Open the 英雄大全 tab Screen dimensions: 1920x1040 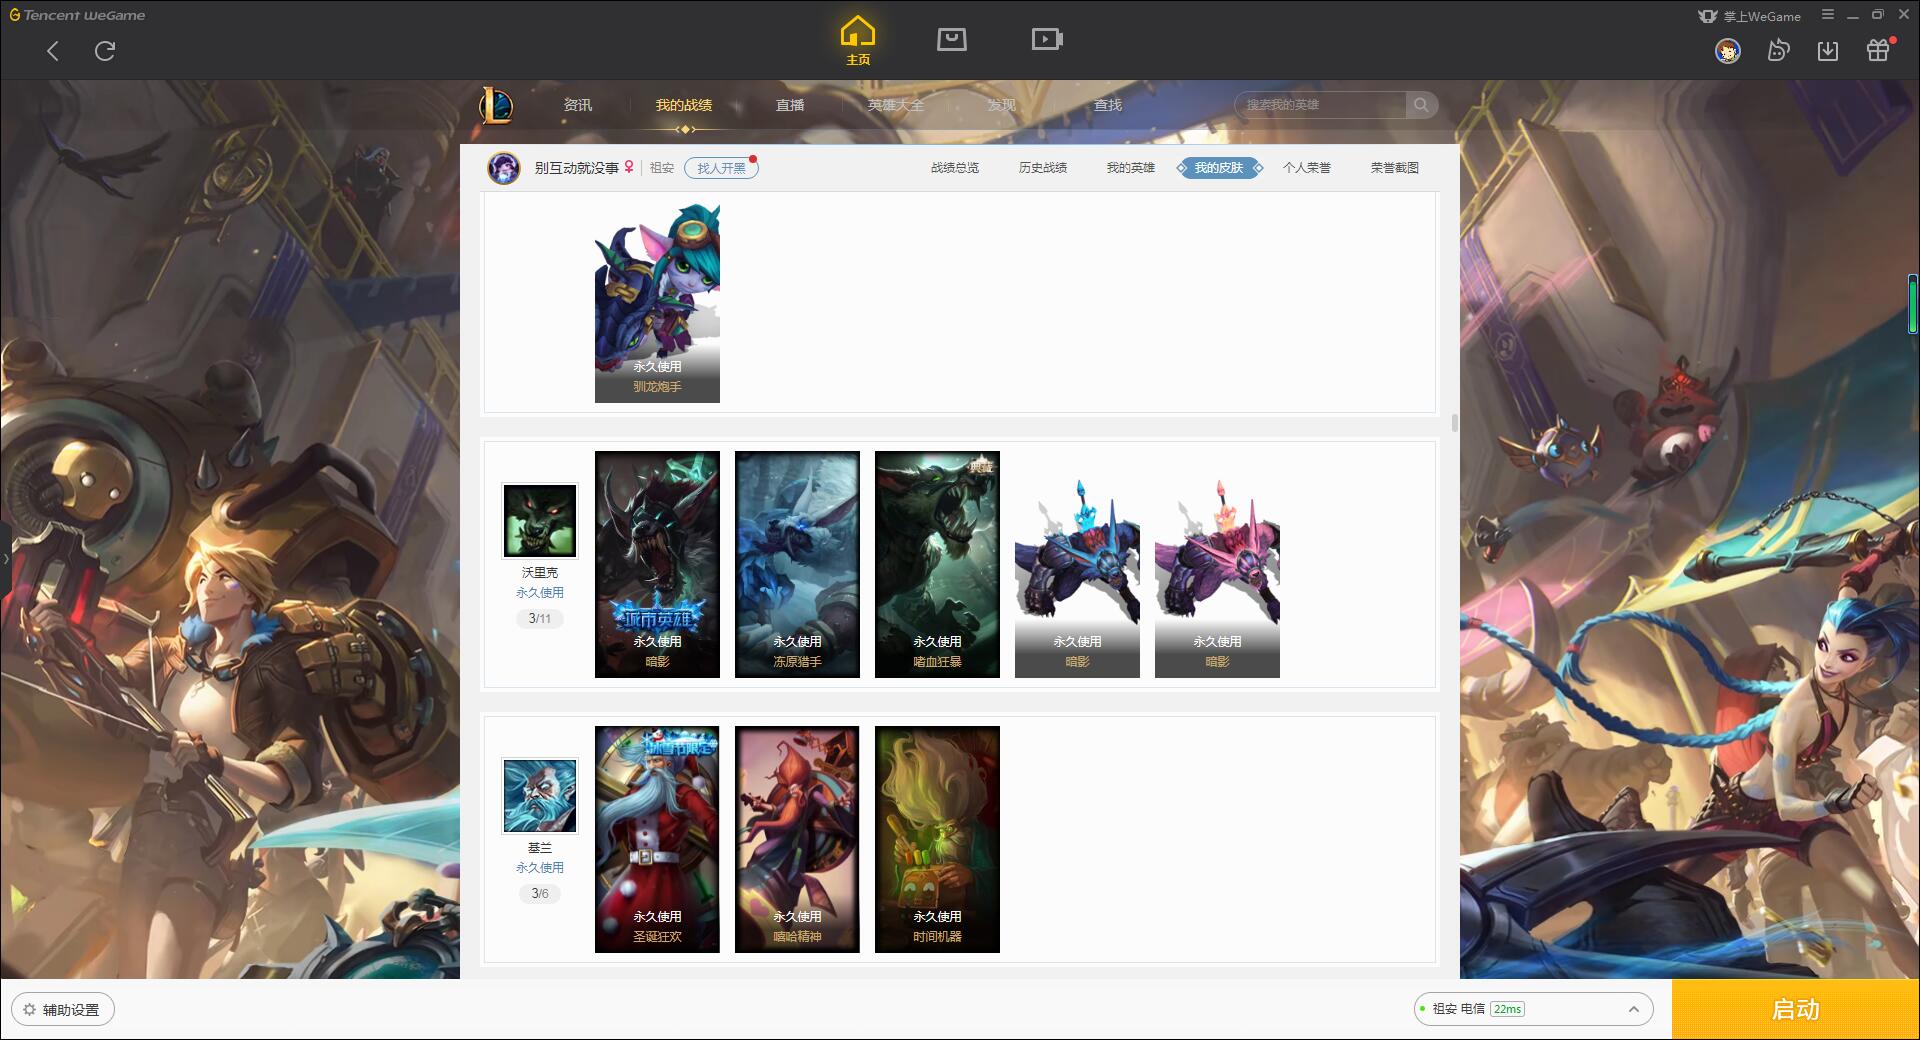pos(896,105)
